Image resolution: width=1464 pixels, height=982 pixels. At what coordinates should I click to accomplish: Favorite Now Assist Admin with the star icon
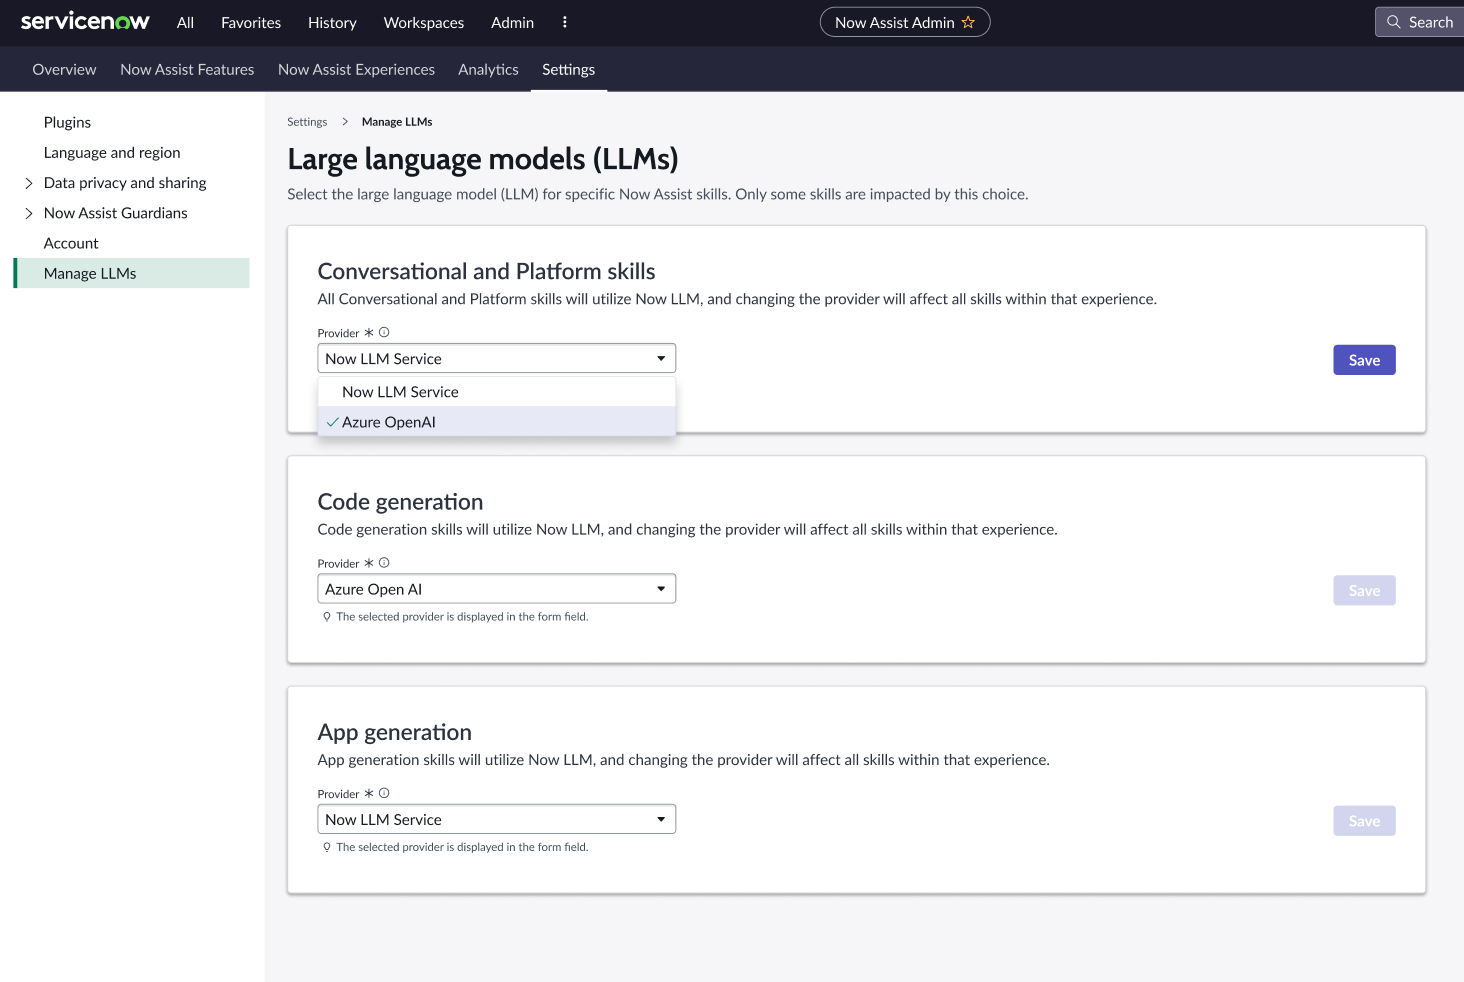(x=968, y=22)
